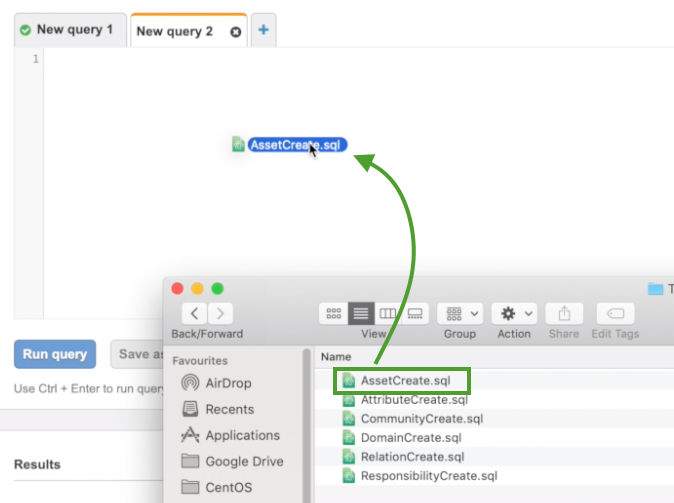Open the Group dropdown in Finder

coord(460,314)
